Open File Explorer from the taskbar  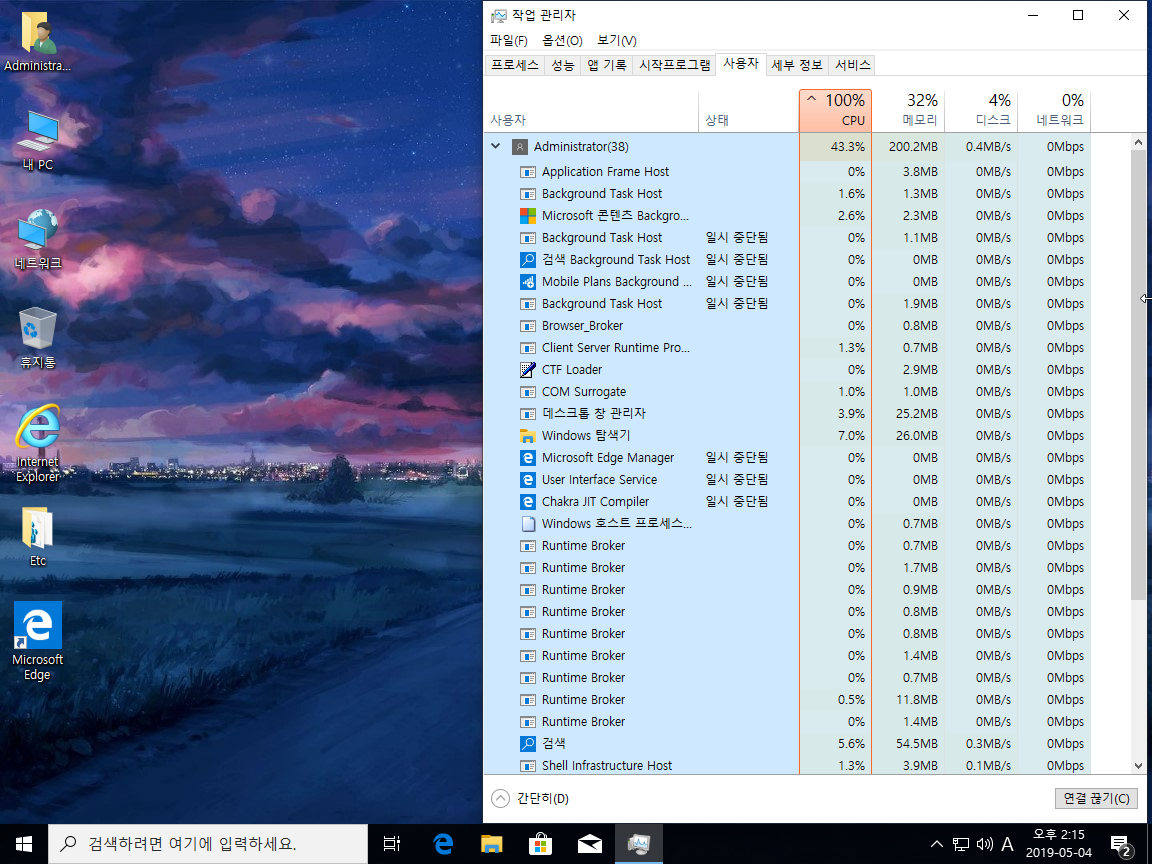492,843
